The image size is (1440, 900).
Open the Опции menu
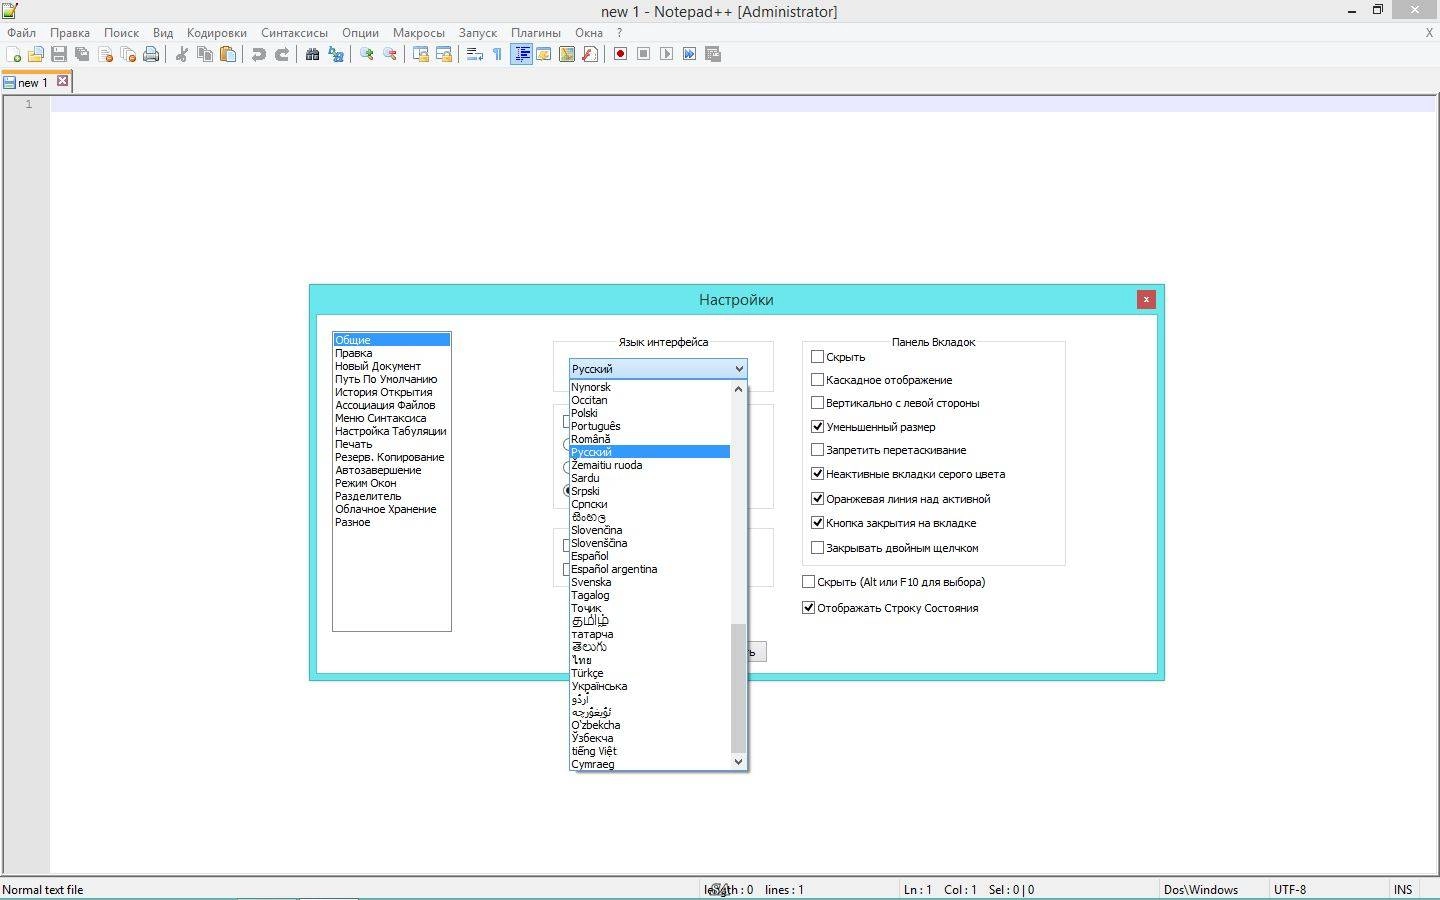coord(360,32)
